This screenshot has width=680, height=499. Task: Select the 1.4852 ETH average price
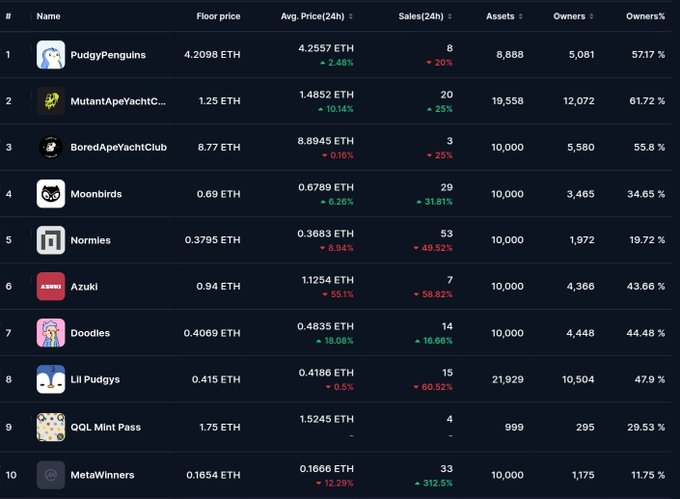coord(327,95)
